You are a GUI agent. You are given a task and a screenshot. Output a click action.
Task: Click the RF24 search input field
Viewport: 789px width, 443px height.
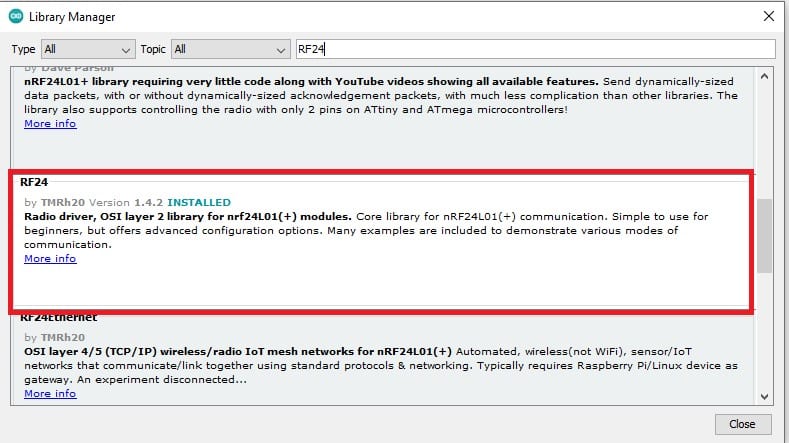535,49
